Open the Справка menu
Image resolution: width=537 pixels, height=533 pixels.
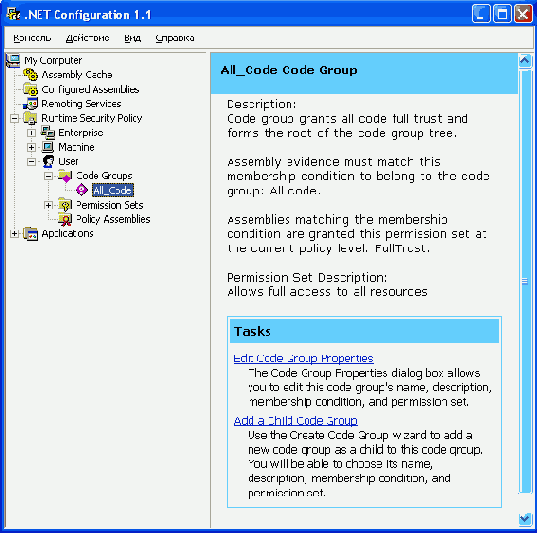click(x=175, y=38)
